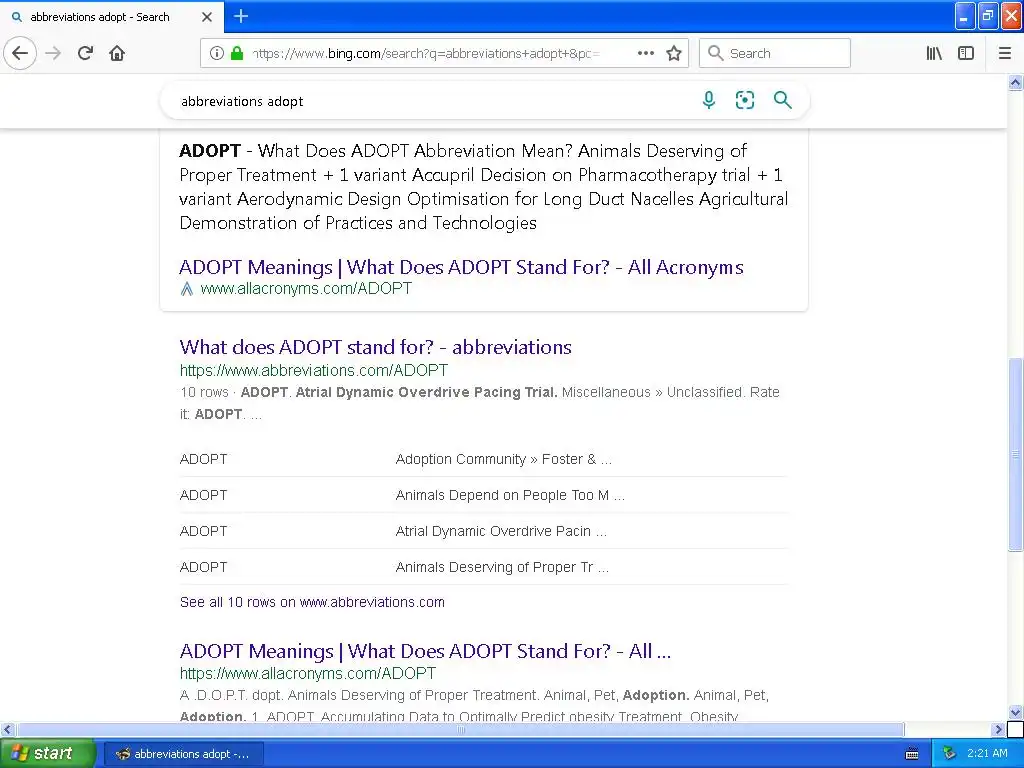Toggle the sidebars view icon
1024x768 pixels.
[966, 53]
